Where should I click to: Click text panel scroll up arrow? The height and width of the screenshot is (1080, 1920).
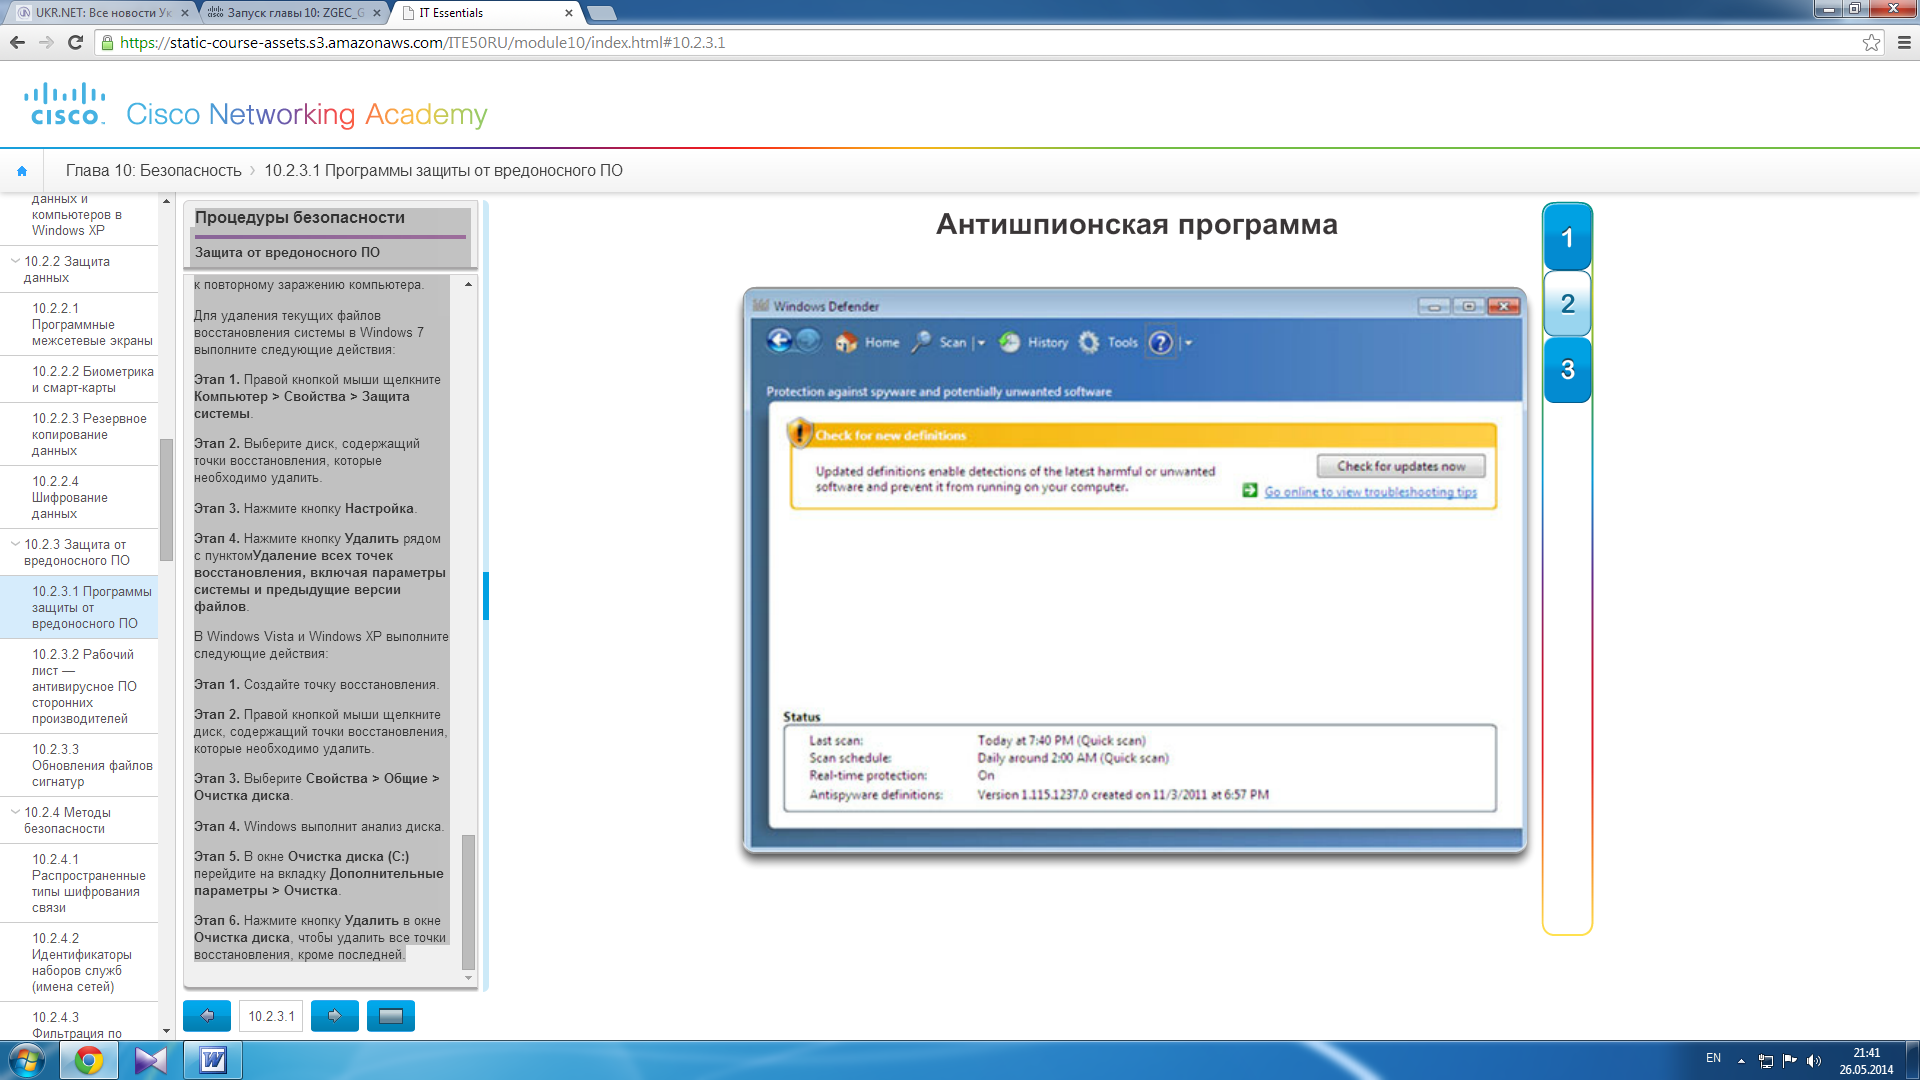[468, 285]
